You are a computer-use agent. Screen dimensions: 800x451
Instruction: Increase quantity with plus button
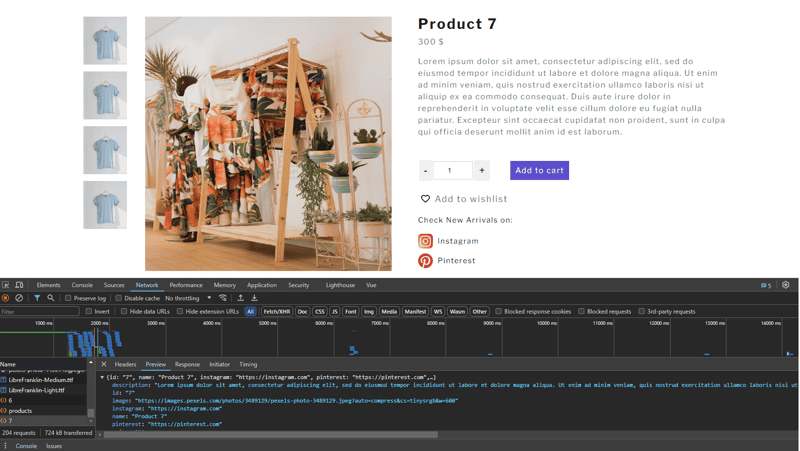[482, 170]
